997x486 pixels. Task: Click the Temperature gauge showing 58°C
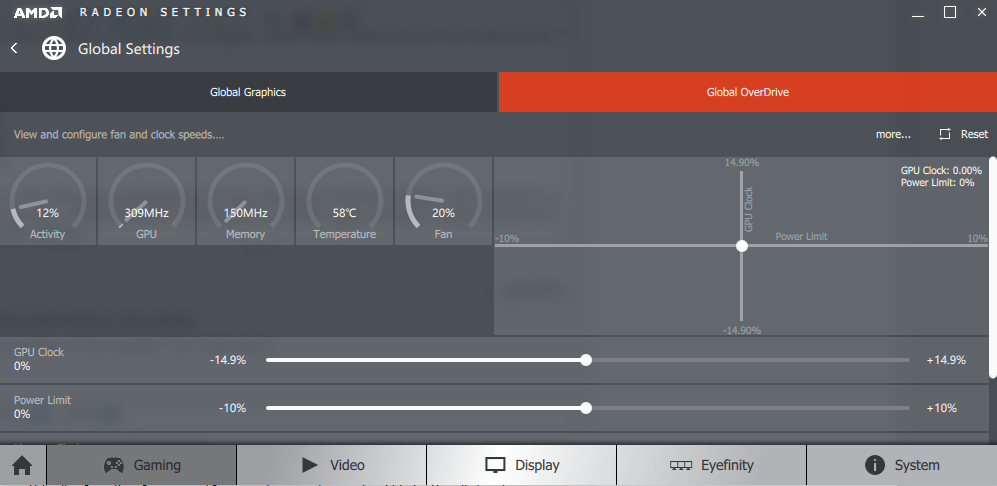[345, 201]
